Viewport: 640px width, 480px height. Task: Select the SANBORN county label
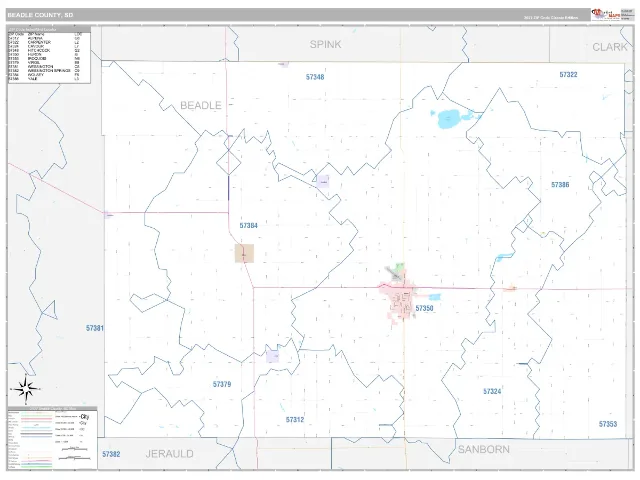pyautogui.click(x=484, y=449)
